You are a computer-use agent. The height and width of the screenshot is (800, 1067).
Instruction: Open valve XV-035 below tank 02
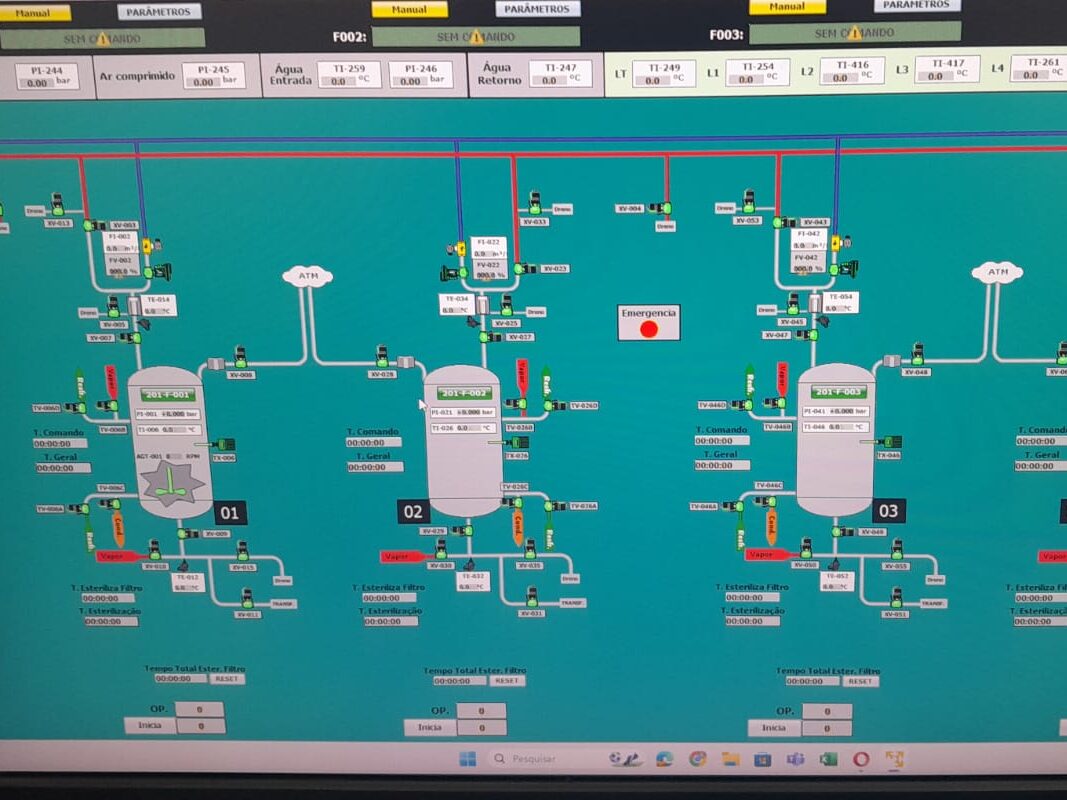click(530, 550)
